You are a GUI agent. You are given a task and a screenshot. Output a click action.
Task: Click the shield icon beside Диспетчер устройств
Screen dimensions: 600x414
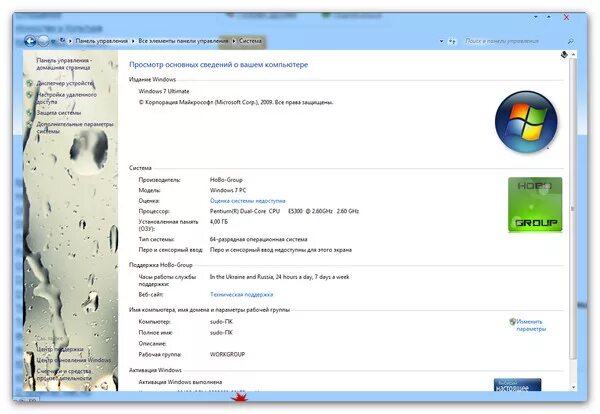point(30,83)
